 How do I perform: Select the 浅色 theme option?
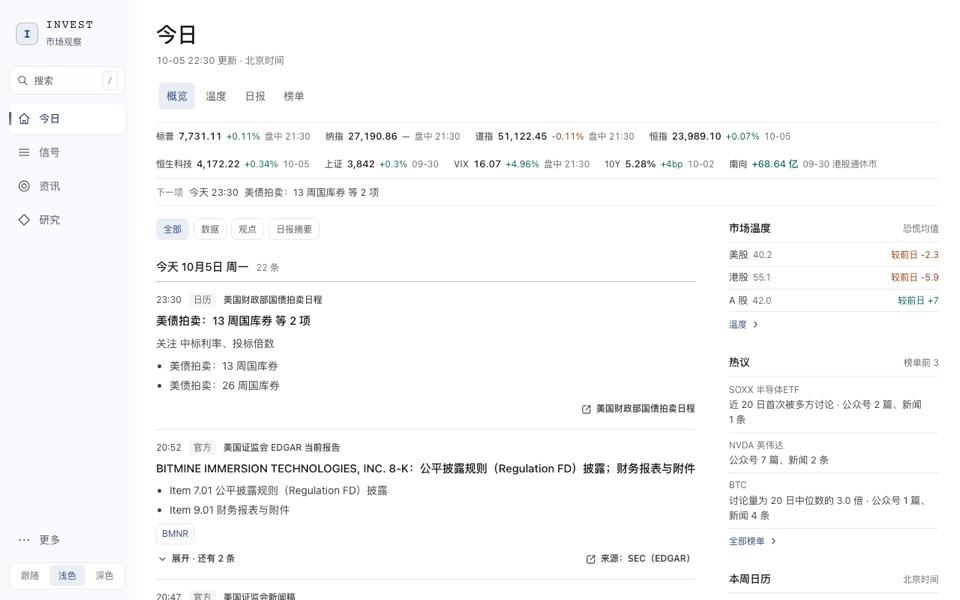tap(67, 576)
